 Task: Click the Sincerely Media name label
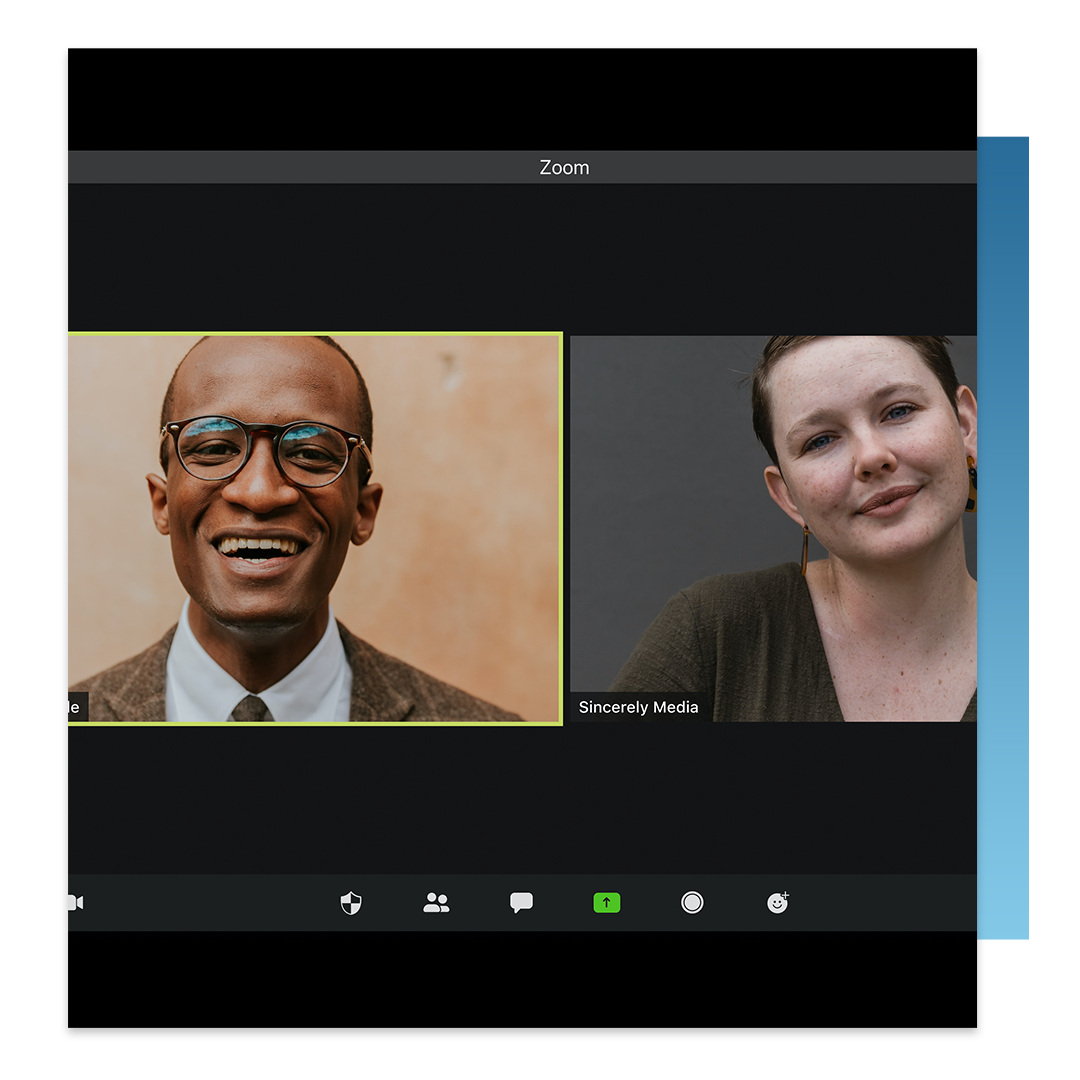click(639, 707)
